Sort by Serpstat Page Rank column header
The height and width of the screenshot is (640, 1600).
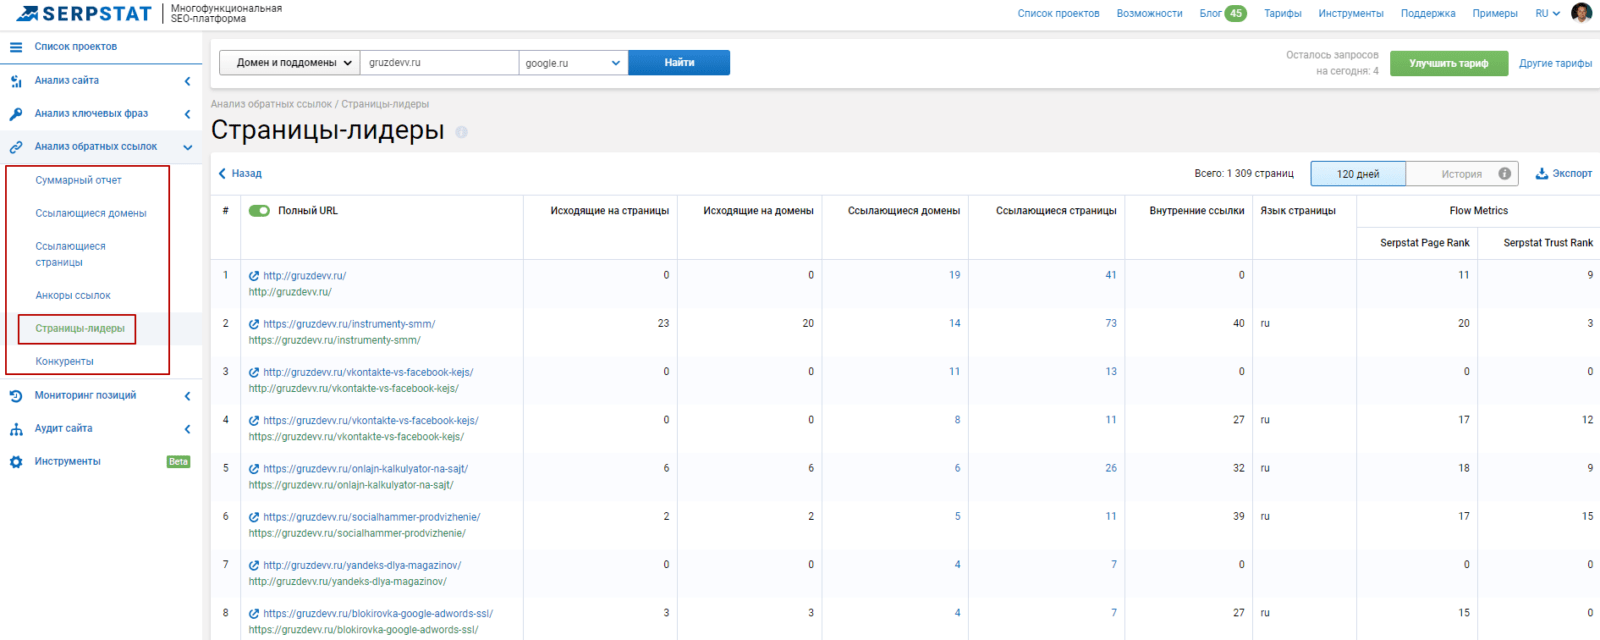1425,243
